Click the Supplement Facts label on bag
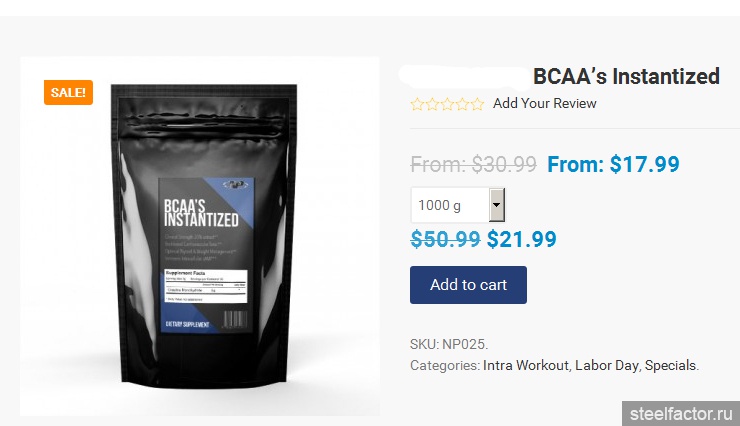The image size is (740, 426). [206, 286]
